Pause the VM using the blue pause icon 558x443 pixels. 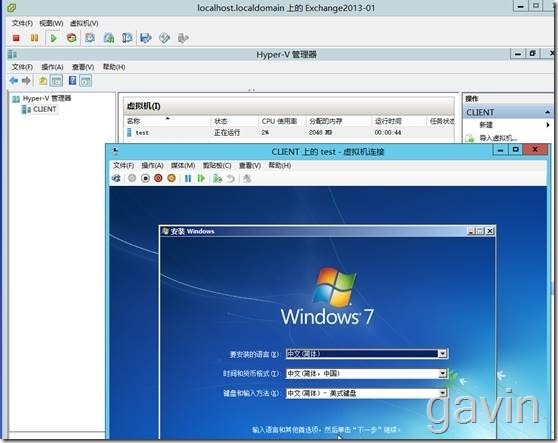click(188, 178)
